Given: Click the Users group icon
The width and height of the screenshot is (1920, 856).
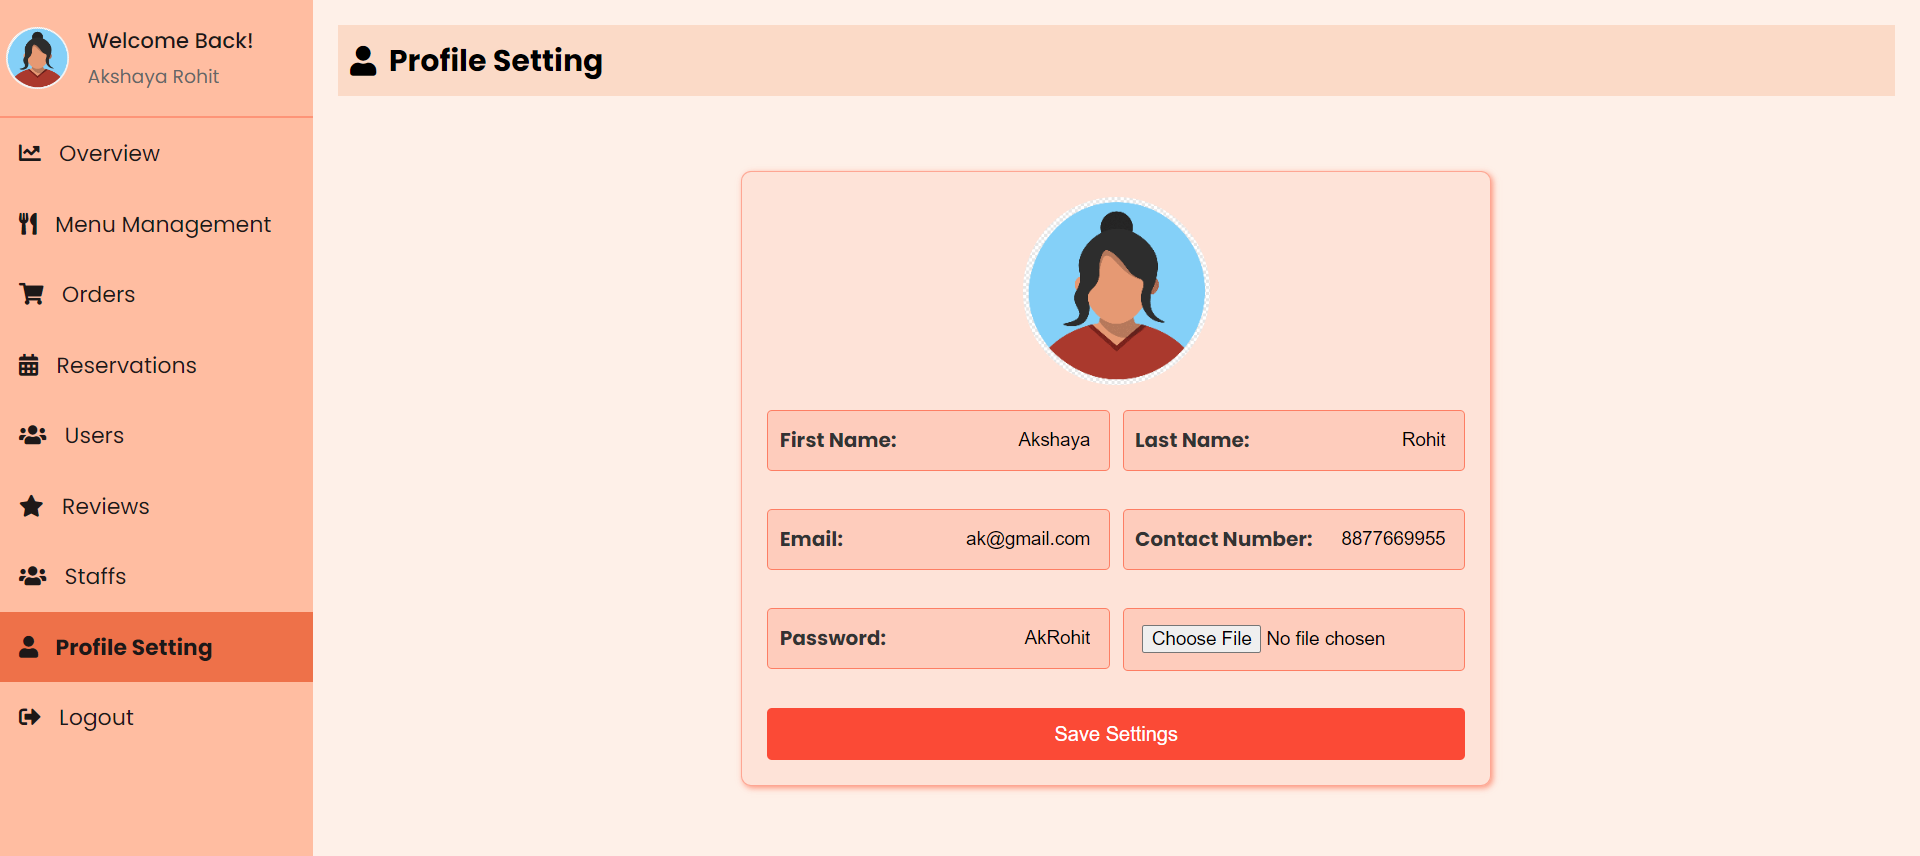Looking at the screenshot, I should (33, 435).
